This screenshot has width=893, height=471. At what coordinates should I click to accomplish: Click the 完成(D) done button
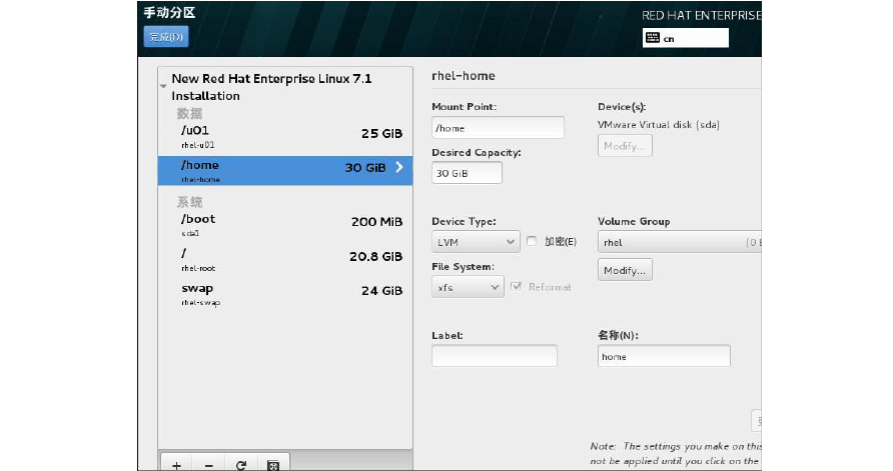tap(166, 37)
